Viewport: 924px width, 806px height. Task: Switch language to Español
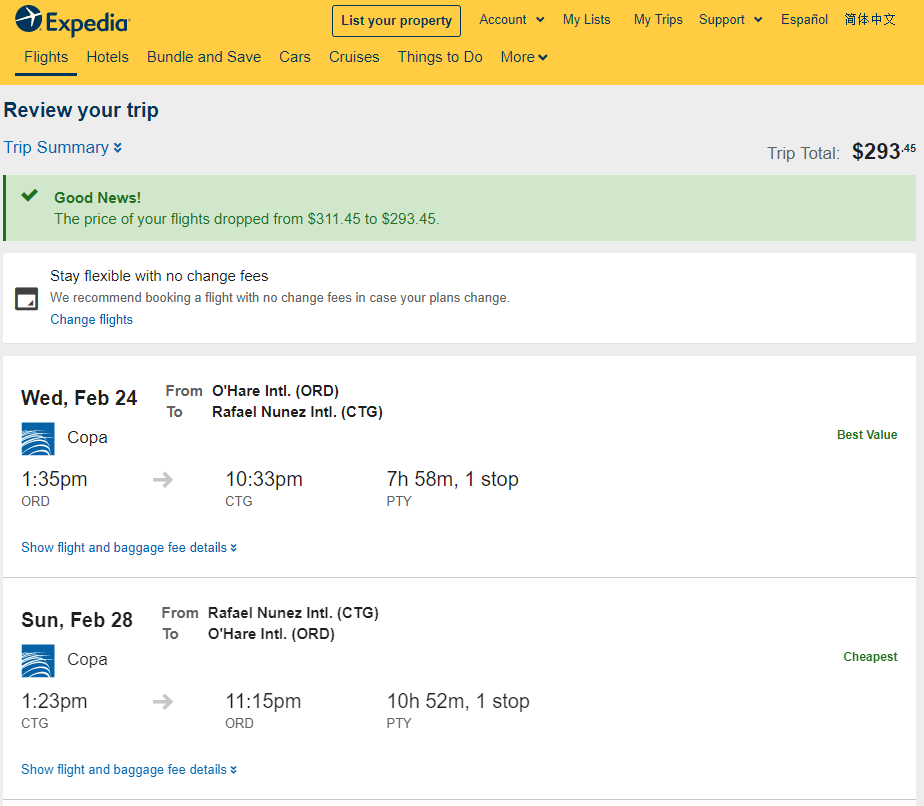[804, 19]
